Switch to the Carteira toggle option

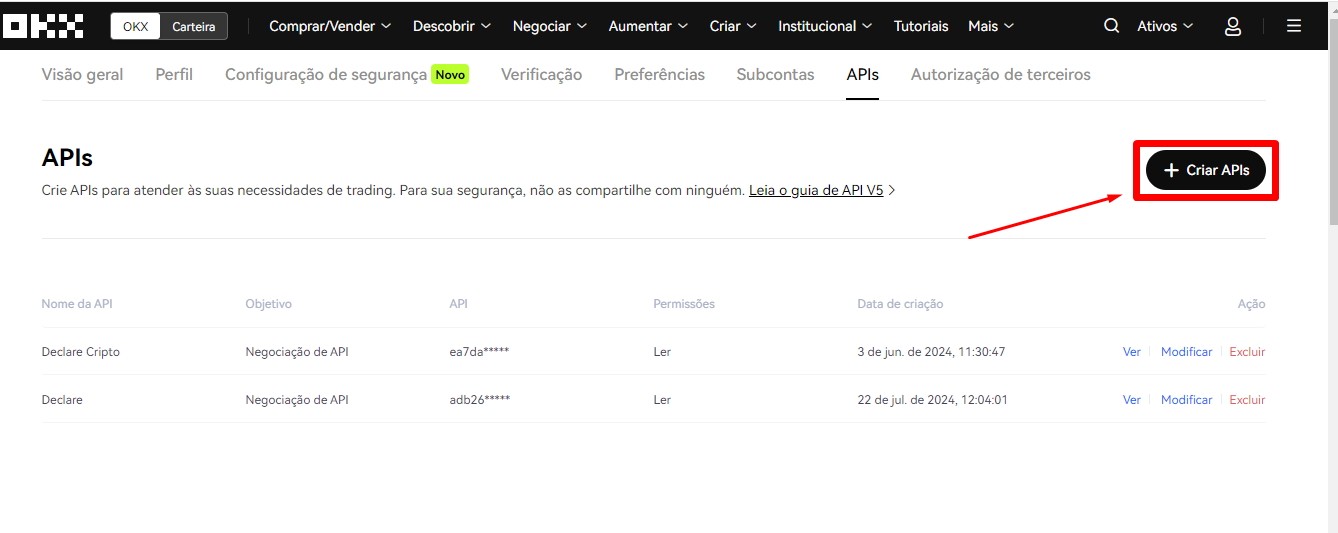coord(193,26)
